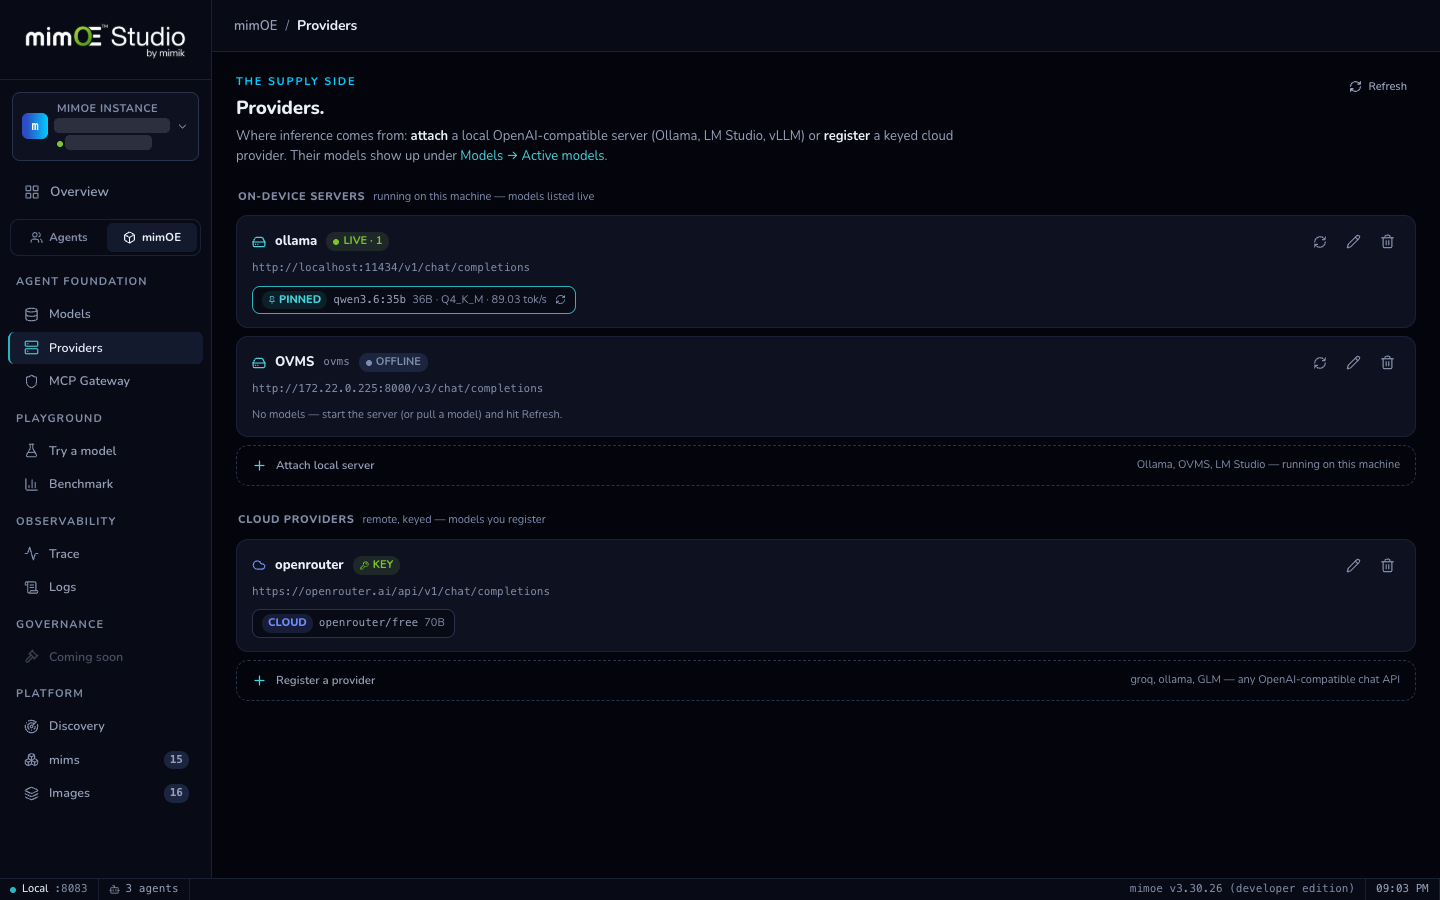Select Providers in the sidebar
This screenshot has height=900, width=1440.
[x=105, y=348]
